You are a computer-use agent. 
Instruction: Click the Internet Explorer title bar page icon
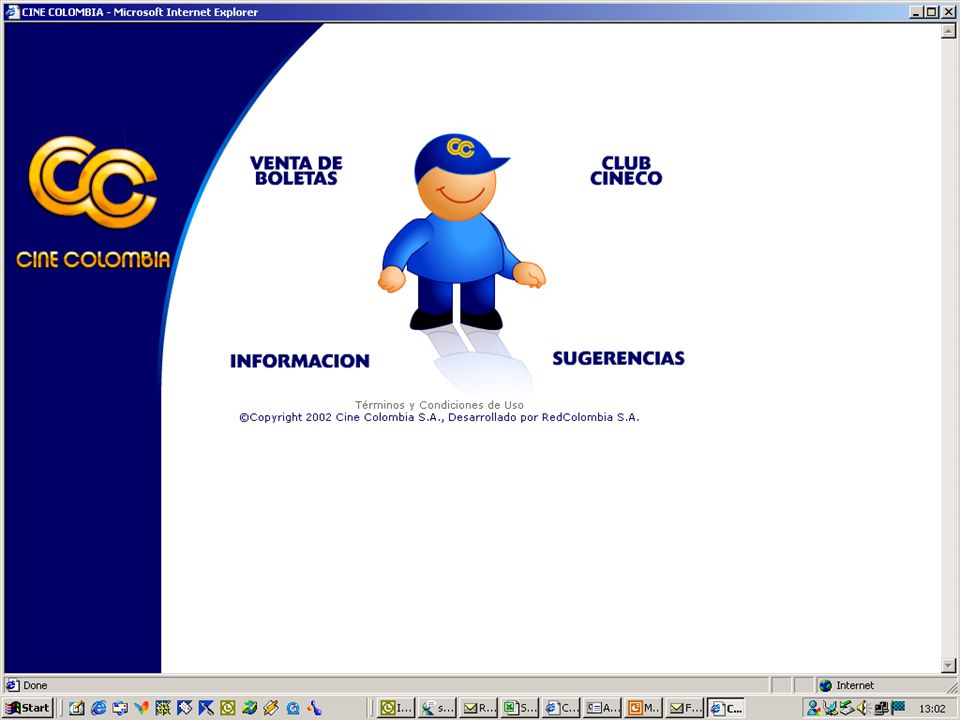(12, 12)
